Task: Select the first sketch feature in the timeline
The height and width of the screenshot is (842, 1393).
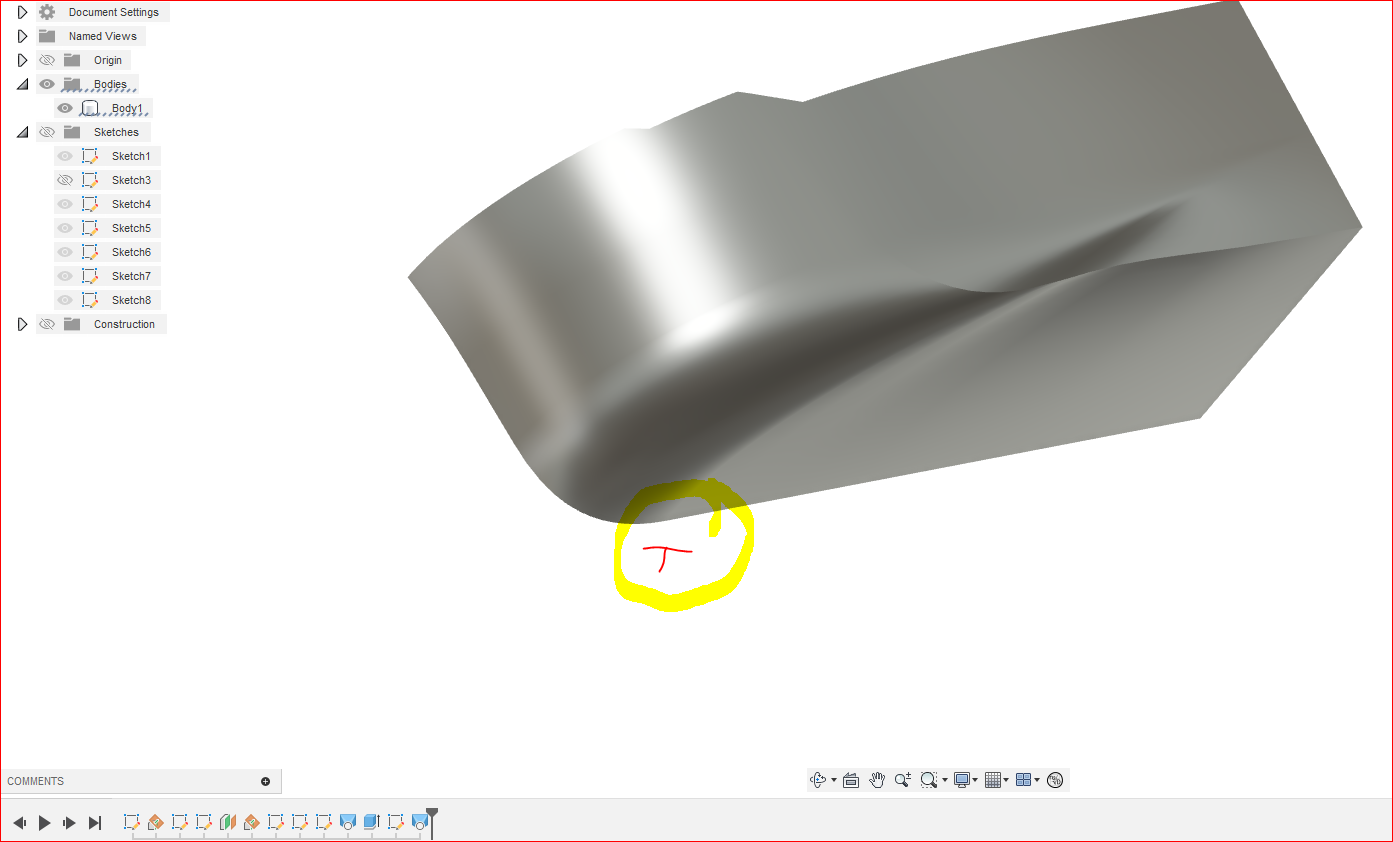Action: pos(132,822)
